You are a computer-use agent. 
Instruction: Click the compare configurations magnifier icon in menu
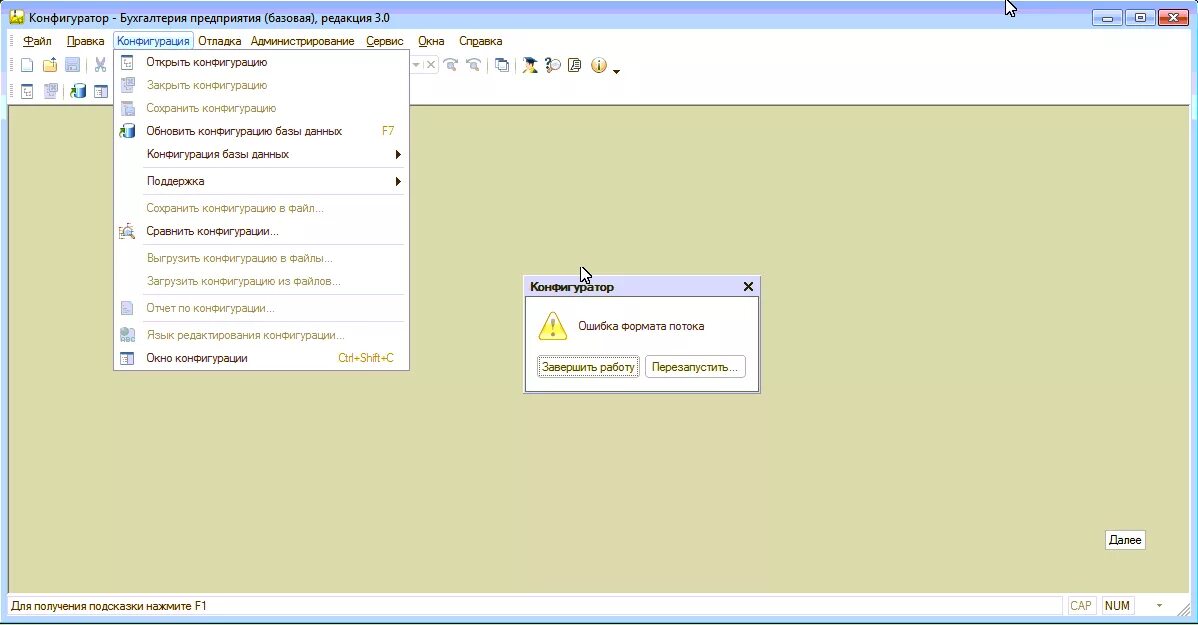click(127, 232)
